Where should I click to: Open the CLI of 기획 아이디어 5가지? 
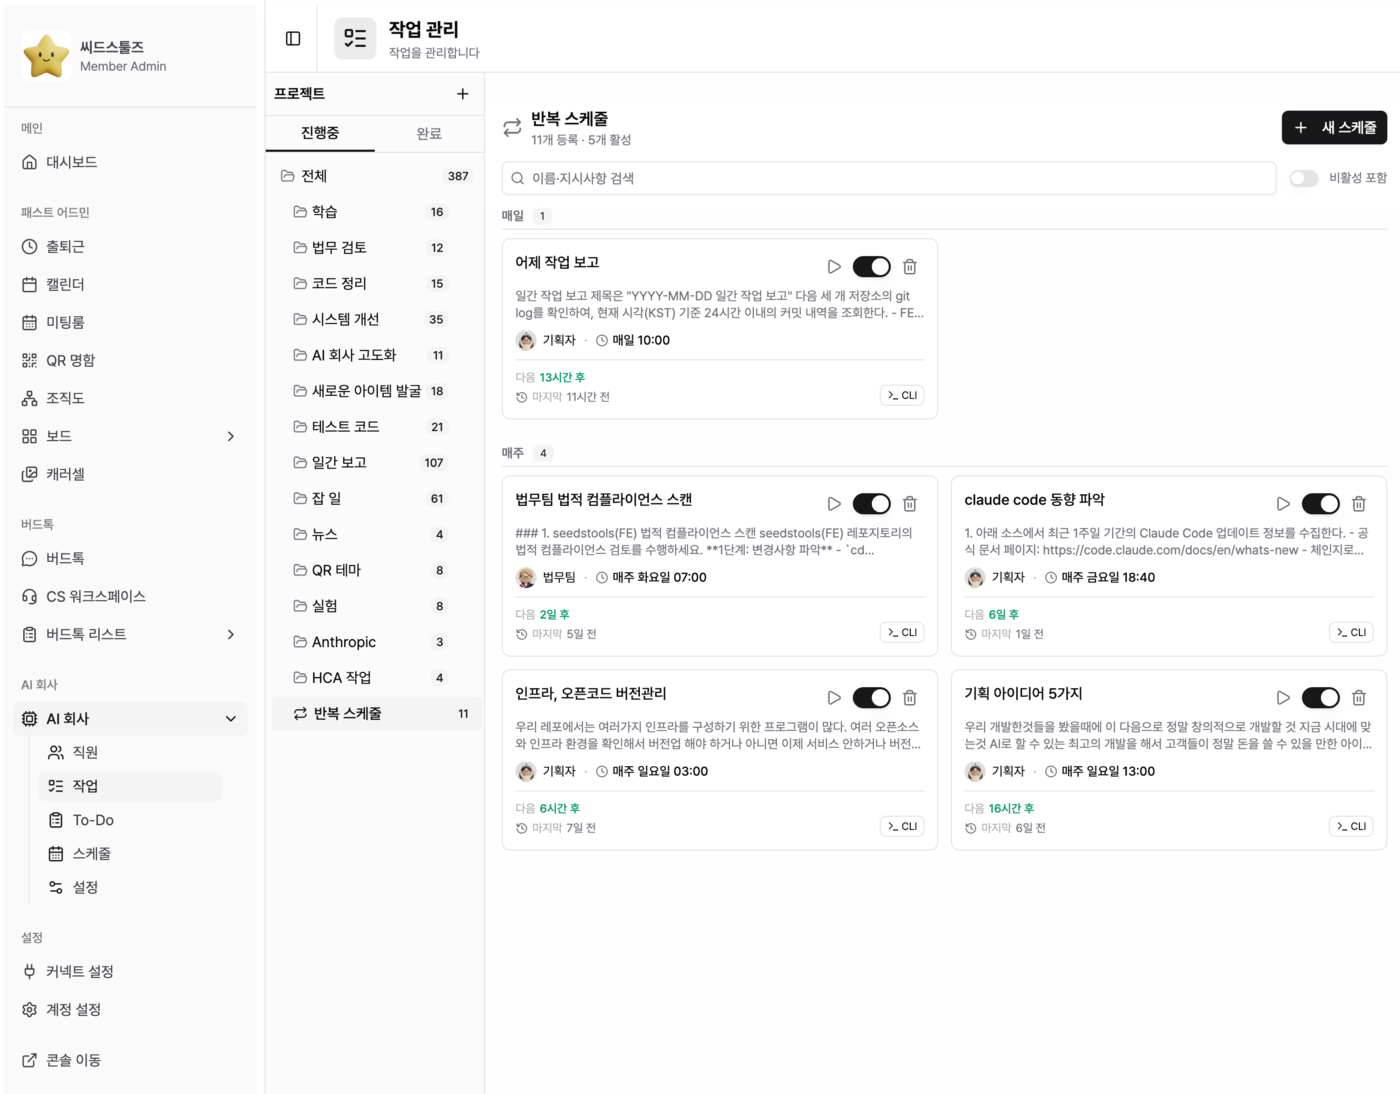pos(1351,827)
